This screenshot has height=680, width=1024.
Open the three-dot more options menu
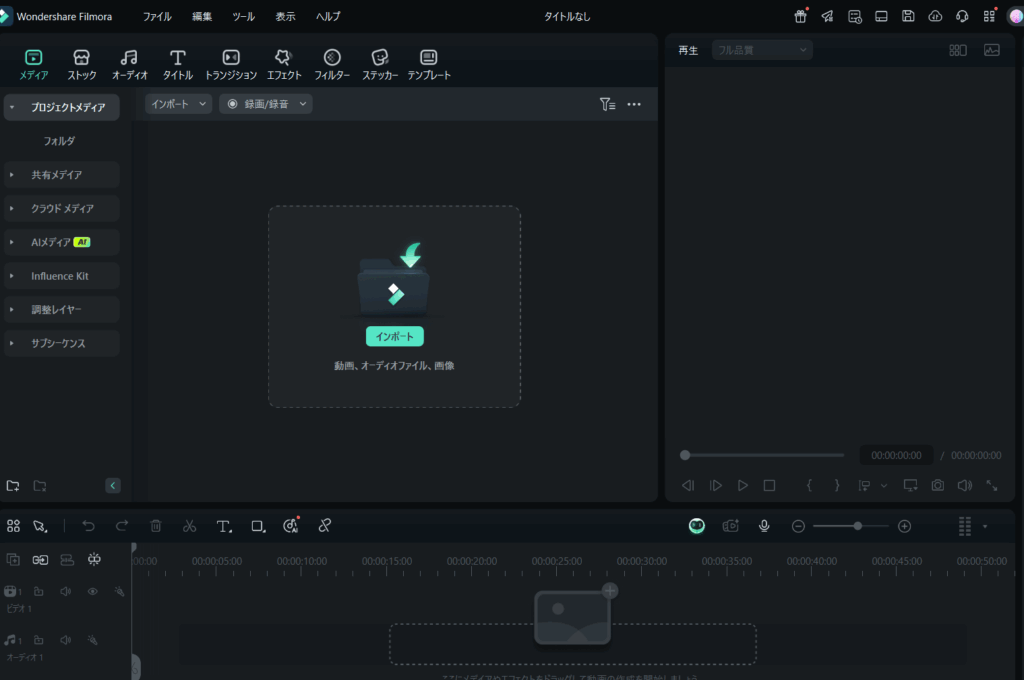tap(634, 104)
